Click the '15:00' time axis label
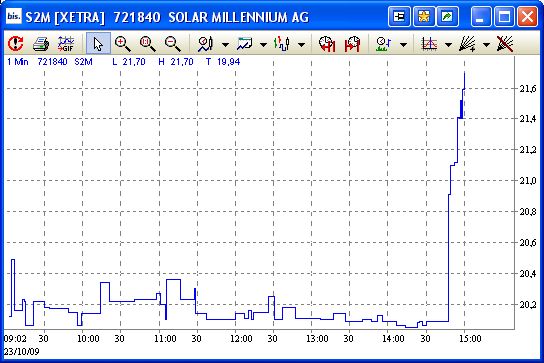This screenshot has width=544, height=363. [470, 338]
